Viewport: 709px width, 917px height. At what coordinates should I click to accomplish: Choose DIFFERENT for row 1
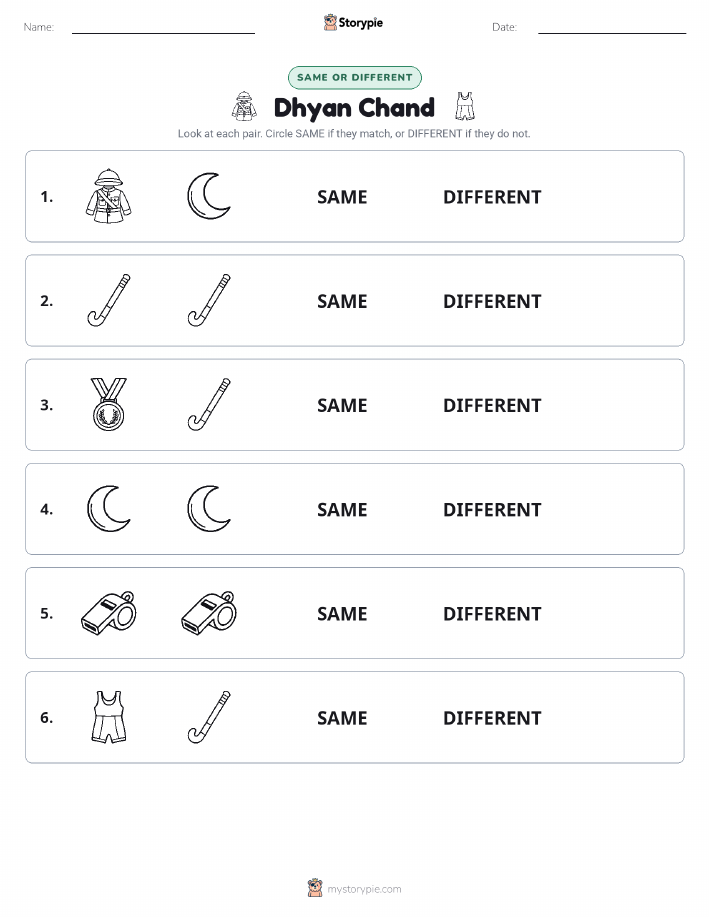coord(492,197)
